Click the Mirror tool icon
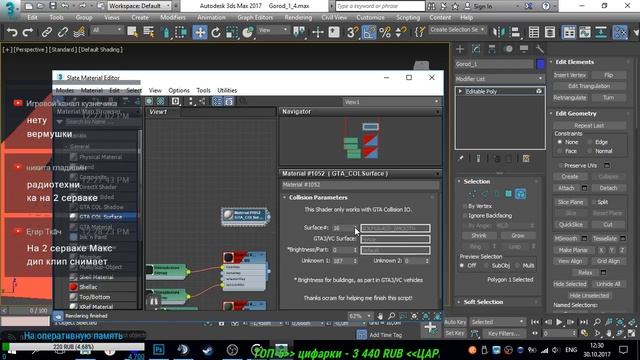The image size is (640, 360). [x=498, y=32]
